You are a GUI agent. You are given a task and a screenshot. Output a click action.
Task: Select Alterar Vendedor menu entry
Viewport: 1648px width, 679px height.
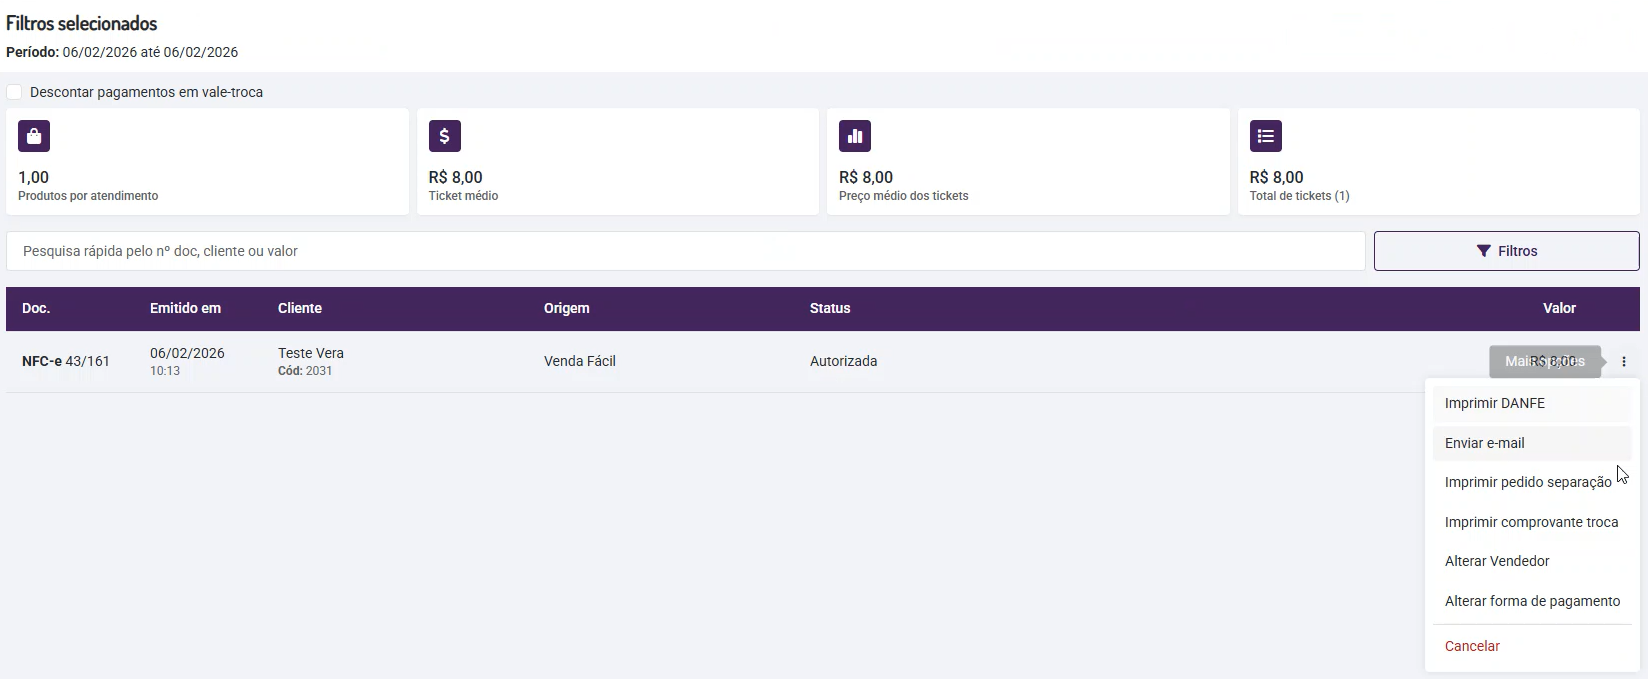tap(1497, 561)
